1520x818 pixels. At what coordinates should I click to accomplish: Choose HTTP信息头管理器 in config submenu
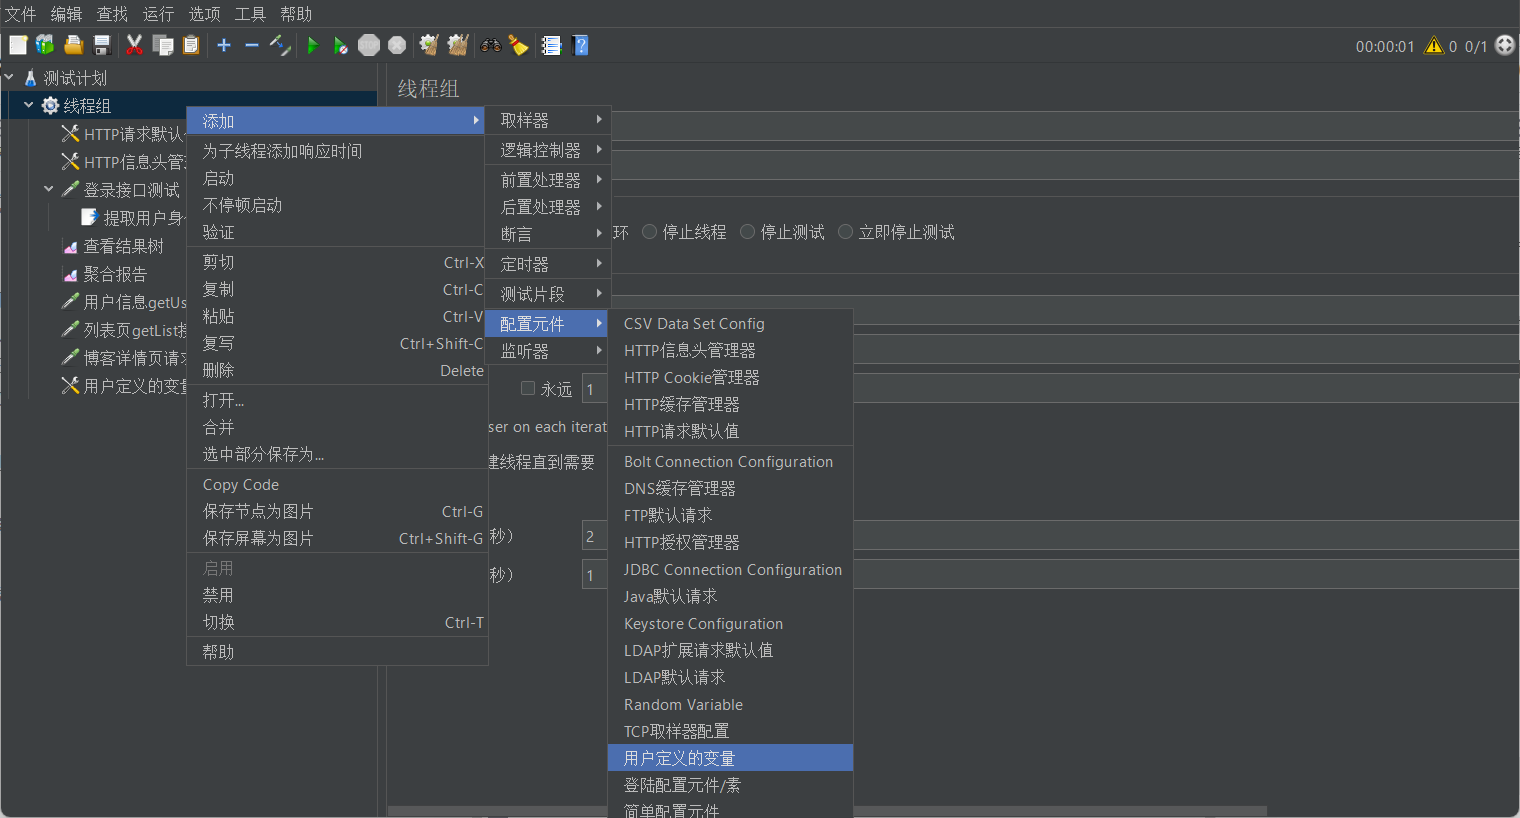point(730,351)
